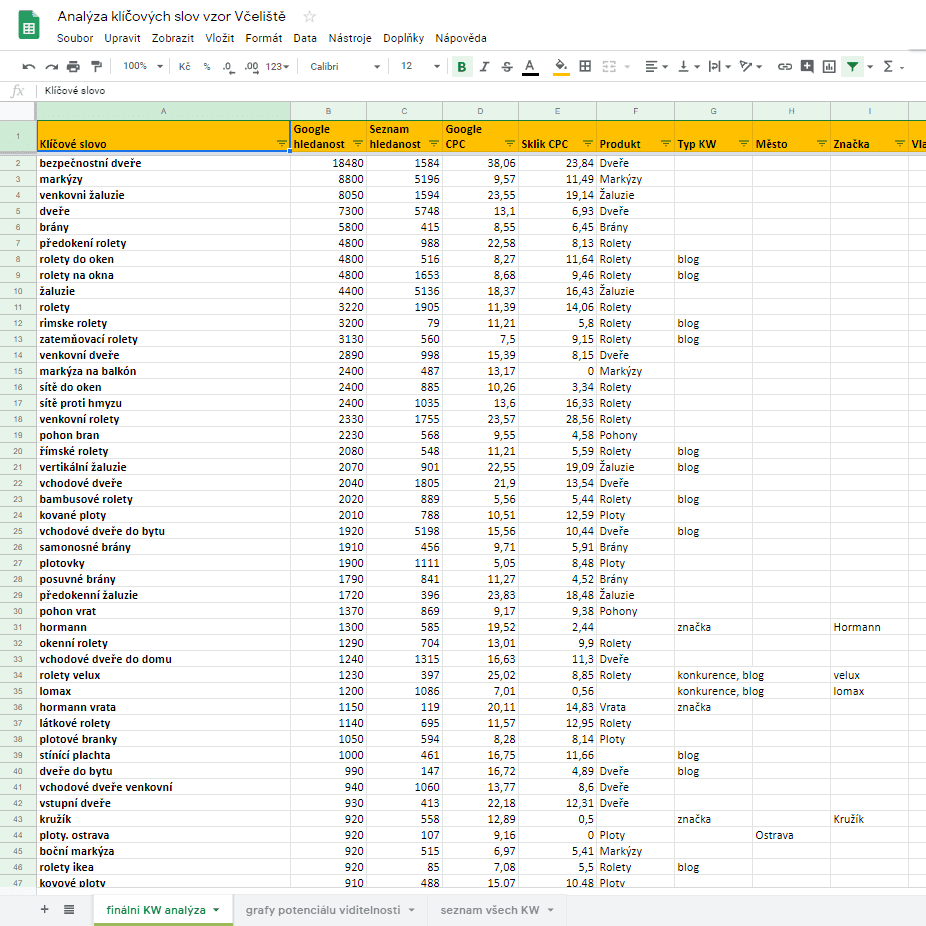The image size is (926, 926).
Task: Click the Print icon
Action: coord(73,67)
